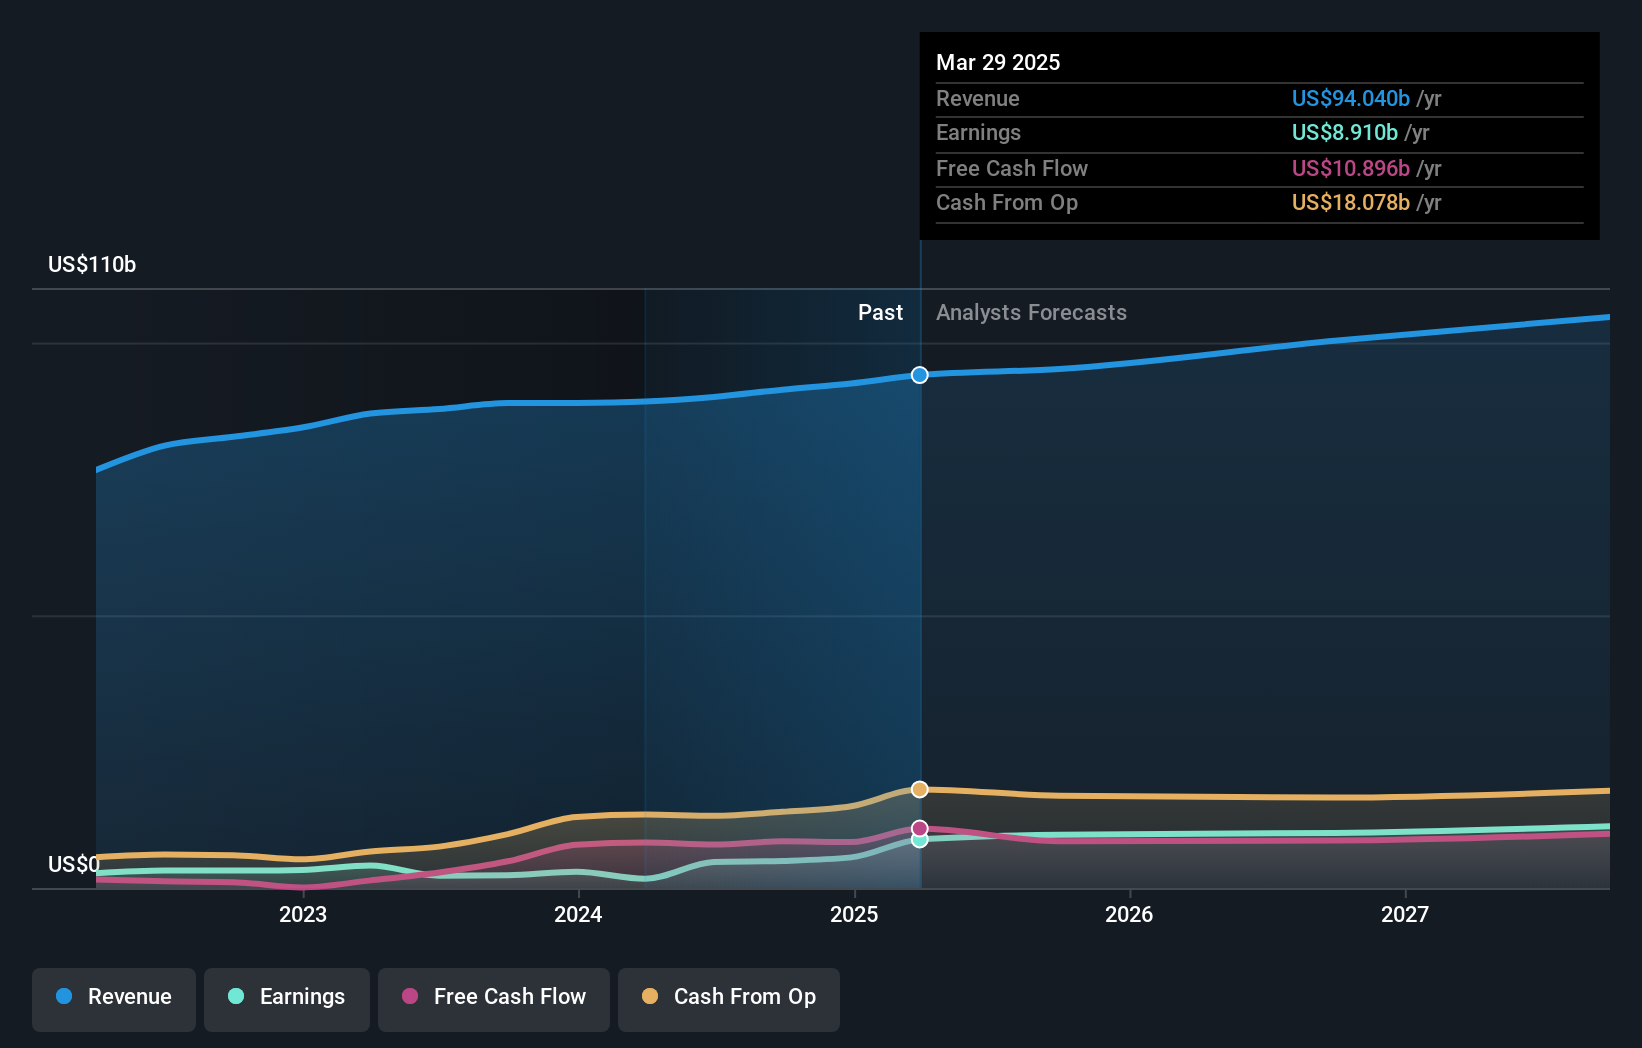Click the yellow Cash From Op legend dot
1642x1048 pixels.
point(651,997)
